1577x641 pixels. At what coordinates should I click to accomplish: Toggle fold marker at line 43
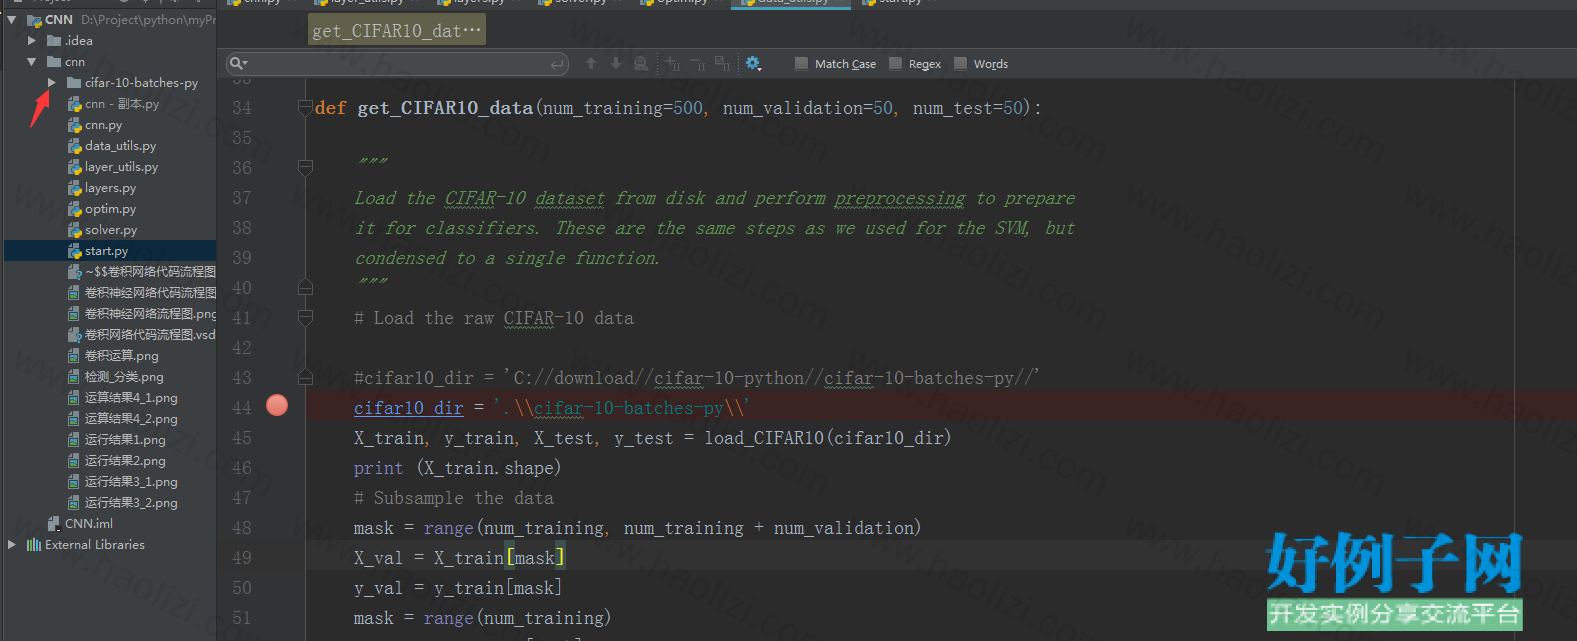click(306, 377)
